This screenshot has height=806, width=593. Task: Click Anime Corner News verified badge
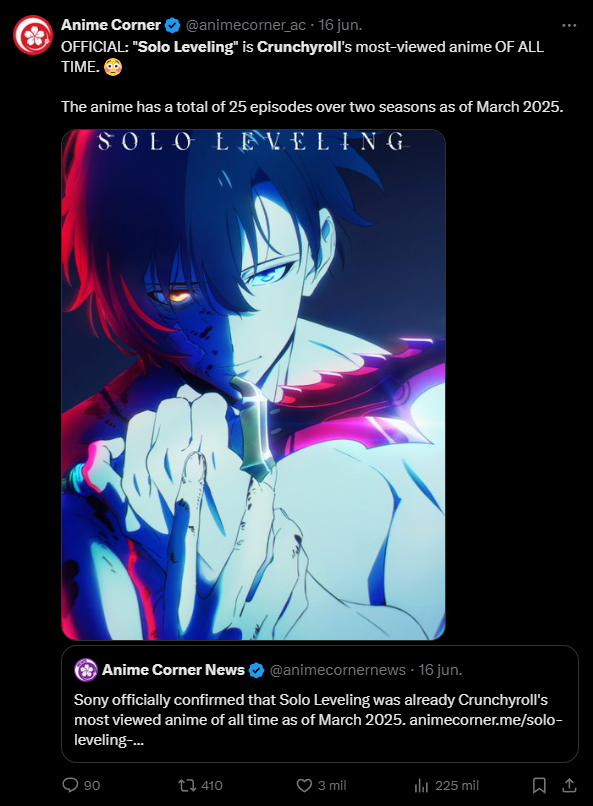click(256, 670)
